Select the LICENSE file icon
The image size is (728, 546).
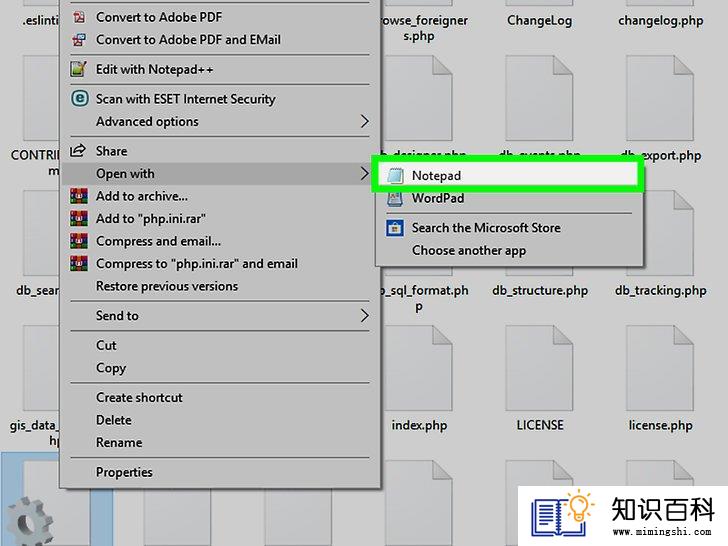click(540, 368)
